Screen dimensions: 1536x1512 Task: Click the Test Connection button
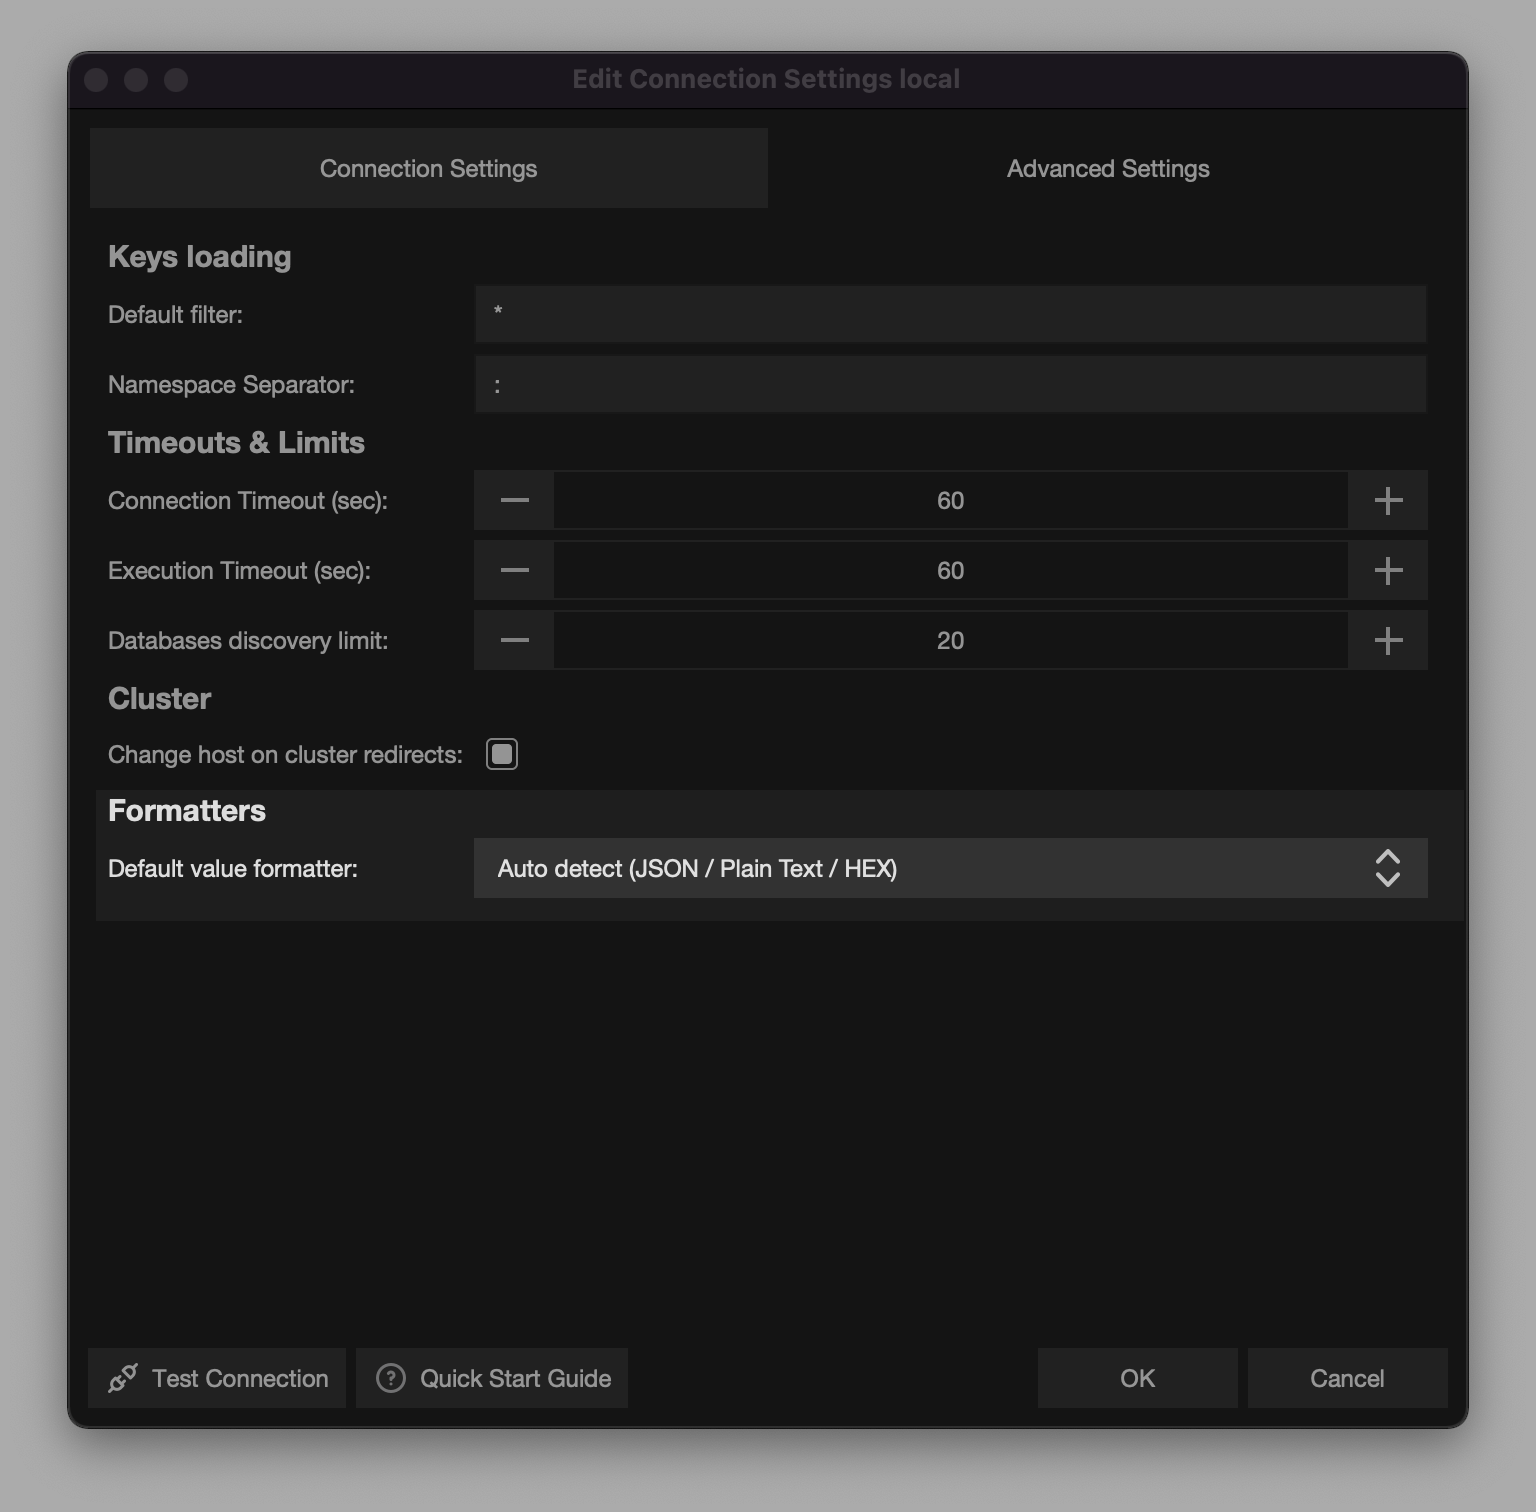(217, 1378)
